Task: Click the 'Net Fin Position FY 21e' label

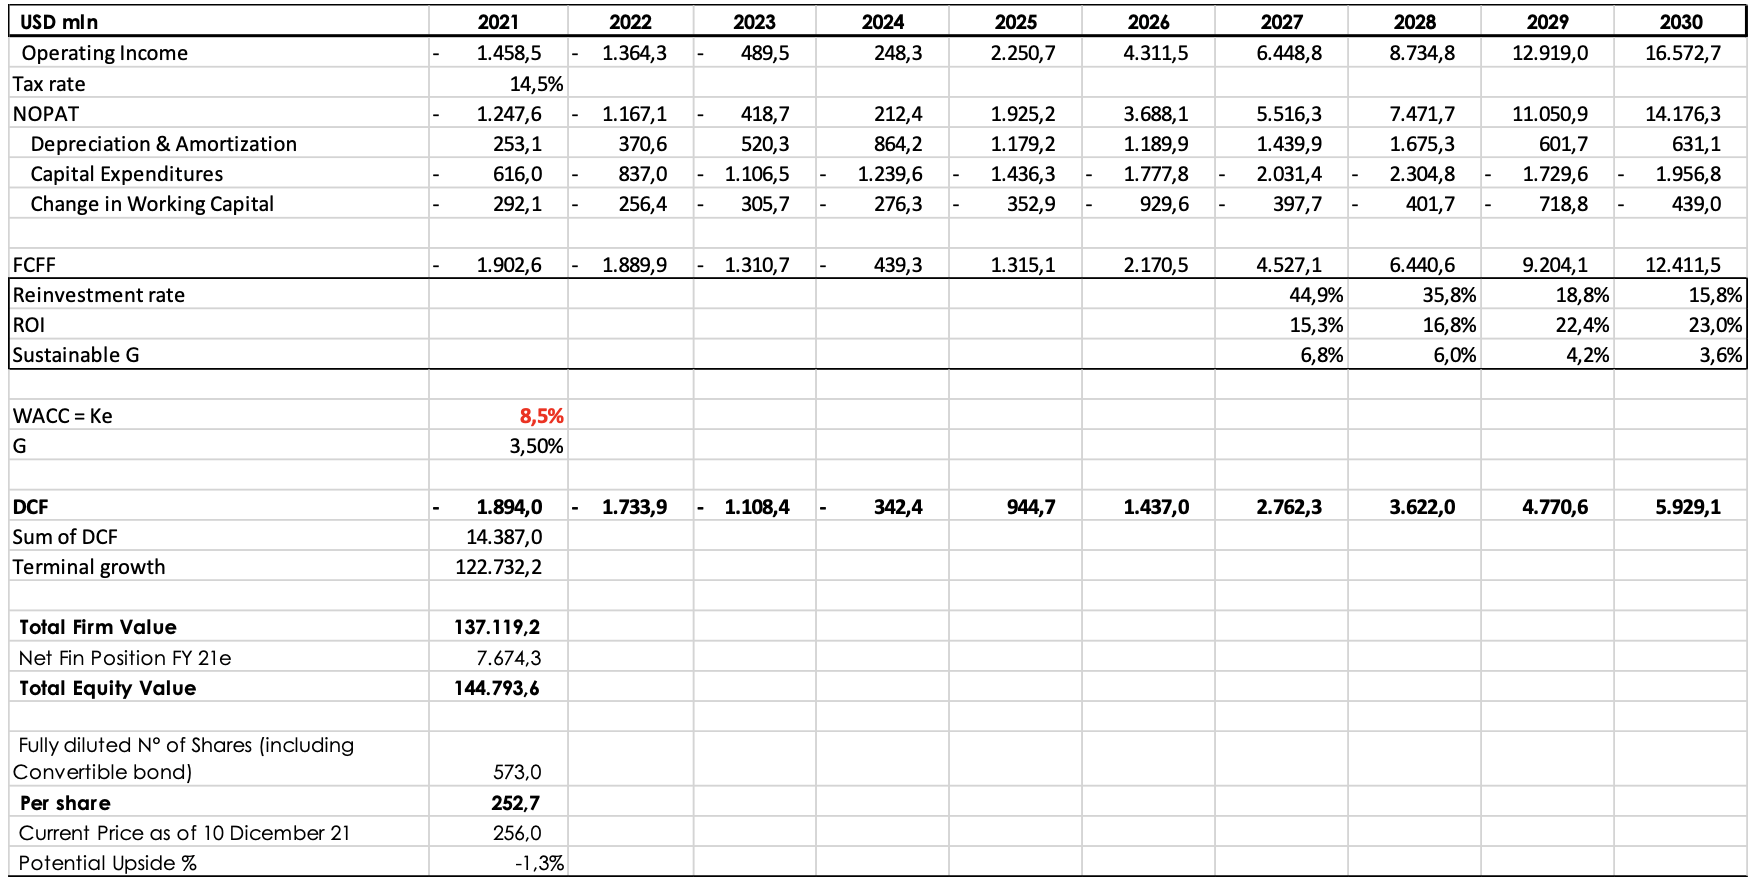Action: pos(125,658)
